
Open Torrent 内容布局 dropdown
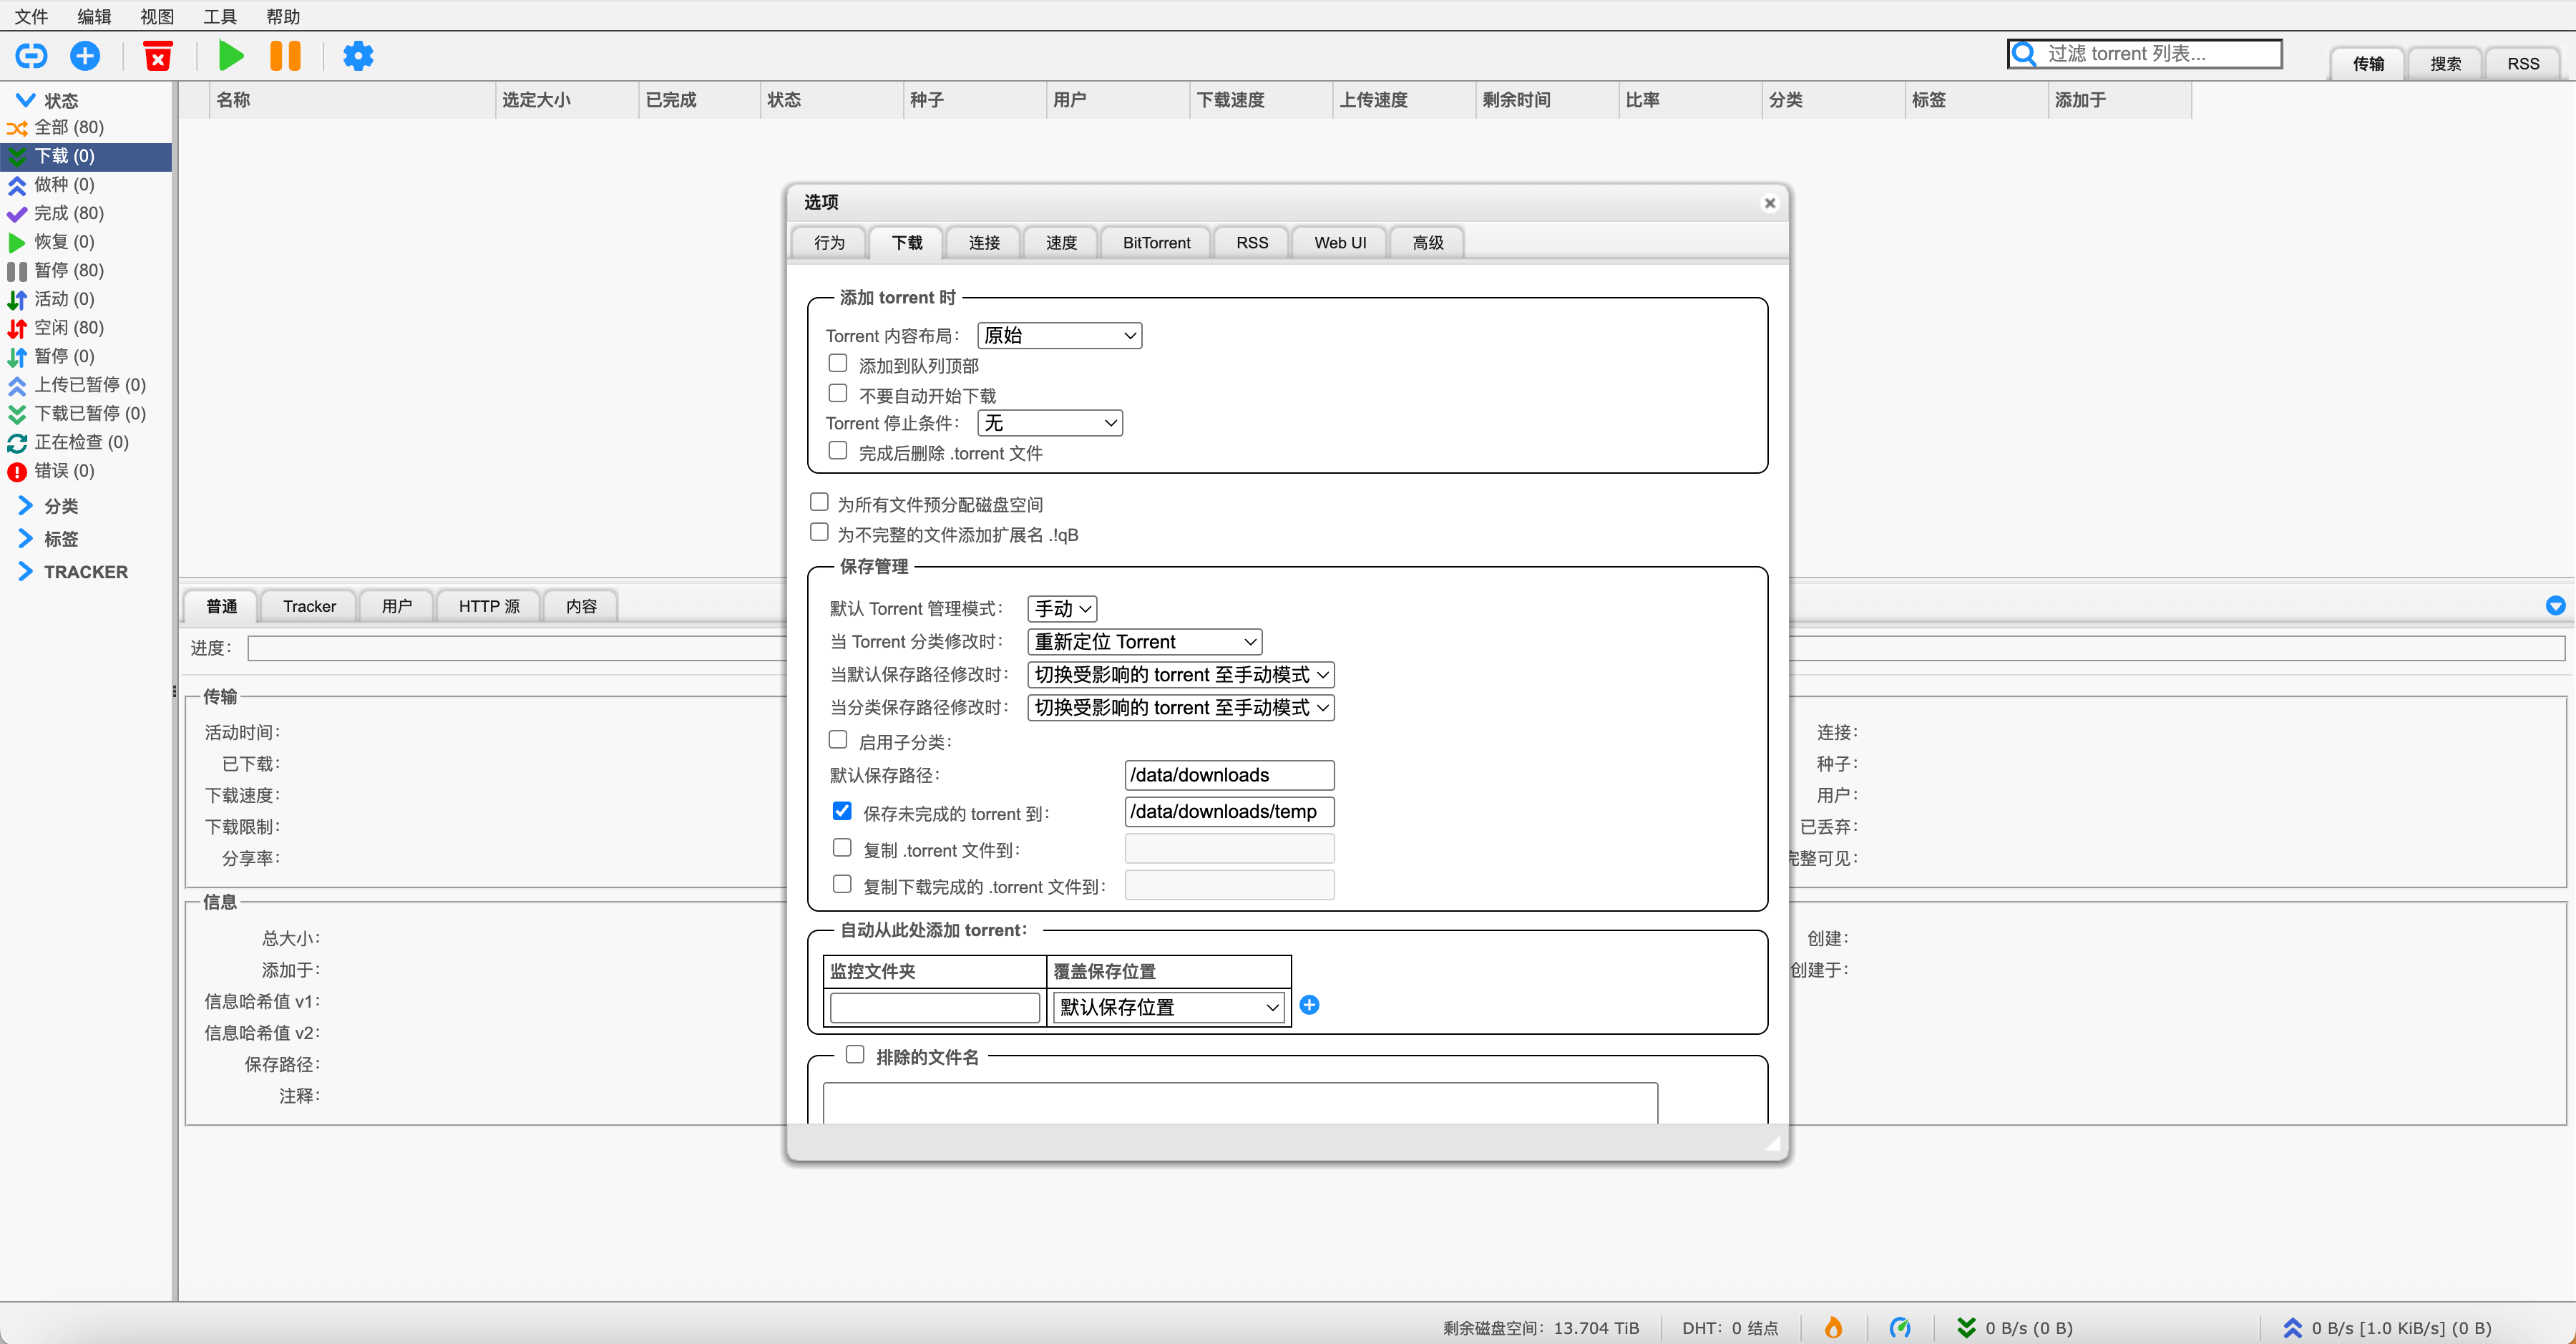click(x=1060, y=336)
